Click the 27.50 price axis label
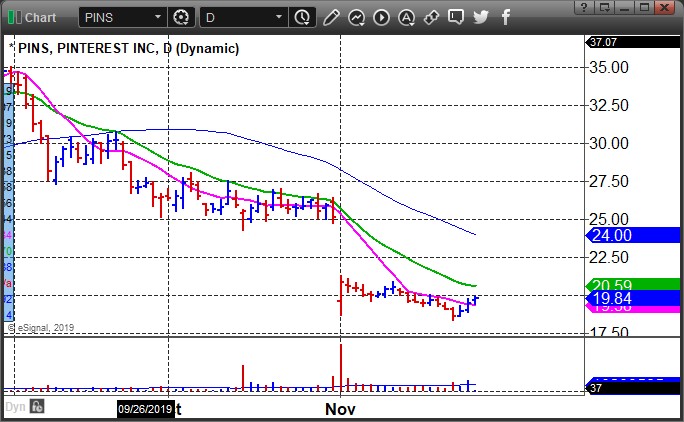 click(x=609, y=181)
